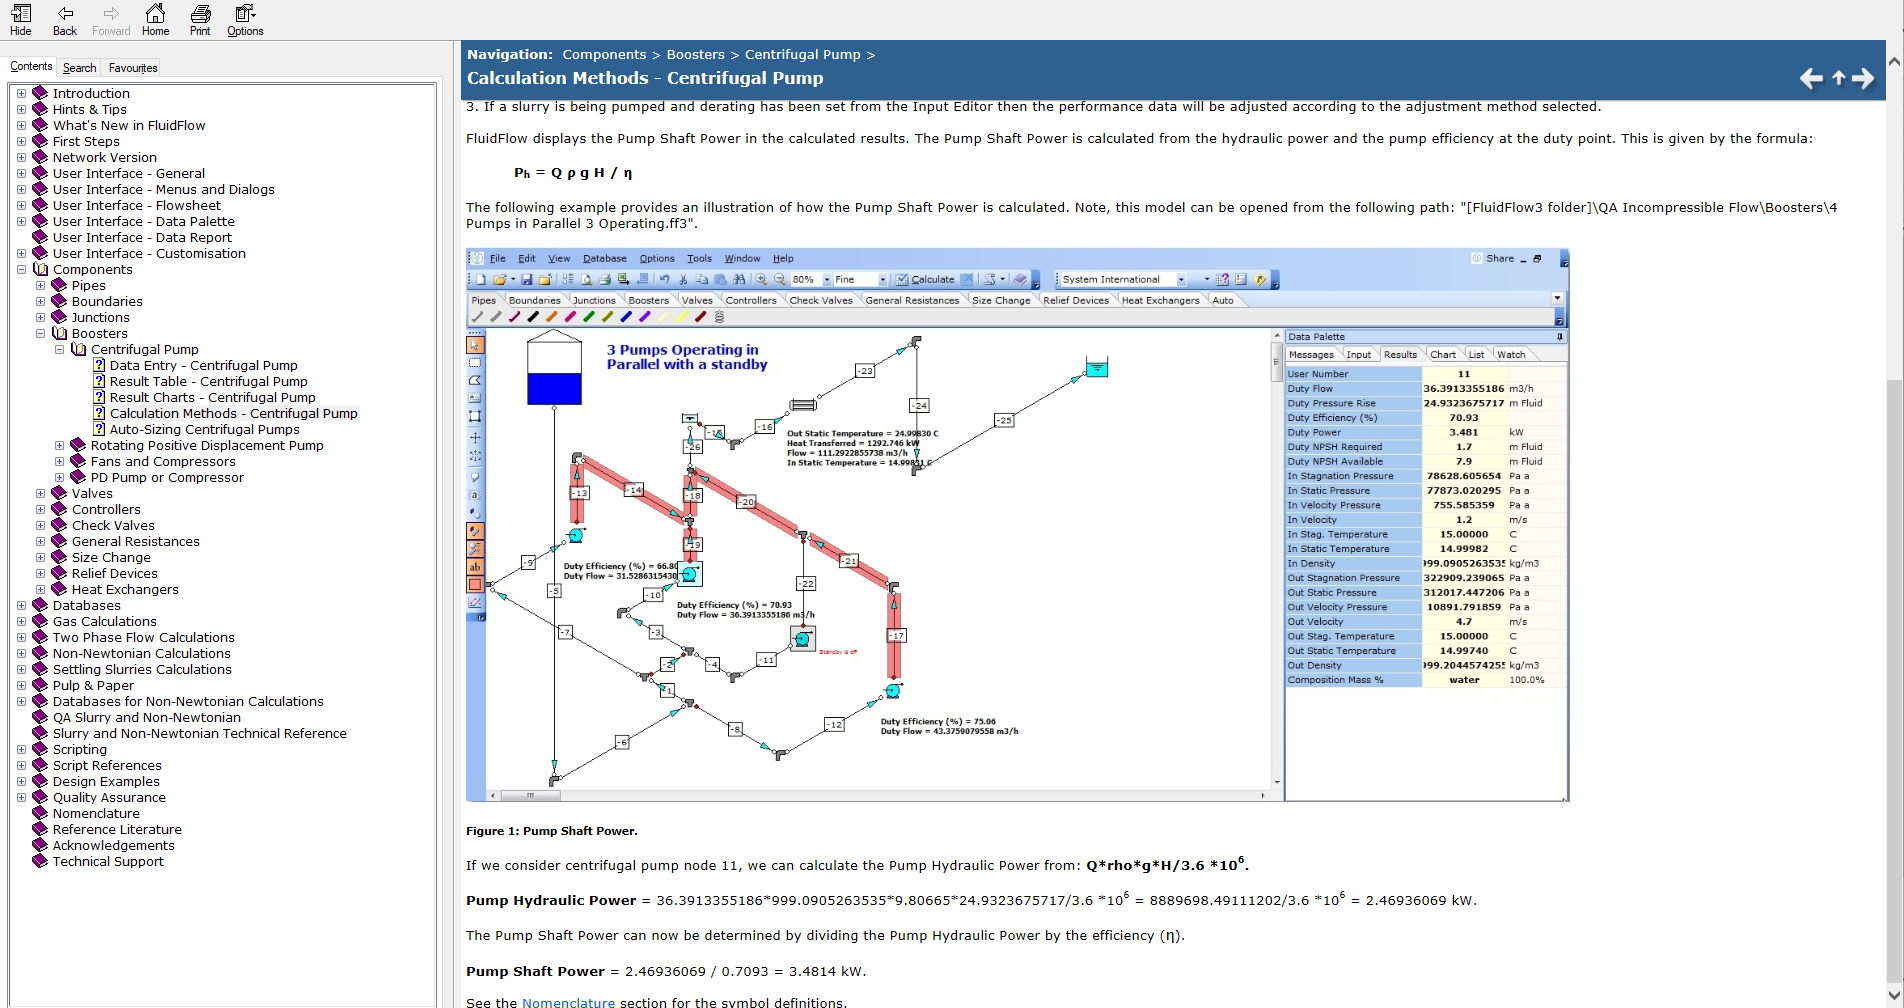The height and width of the screenshot is (1008, 1904).
Task: Expand the Rotating Positive Displacement Pump node
Action: click(x=59, y=446)
